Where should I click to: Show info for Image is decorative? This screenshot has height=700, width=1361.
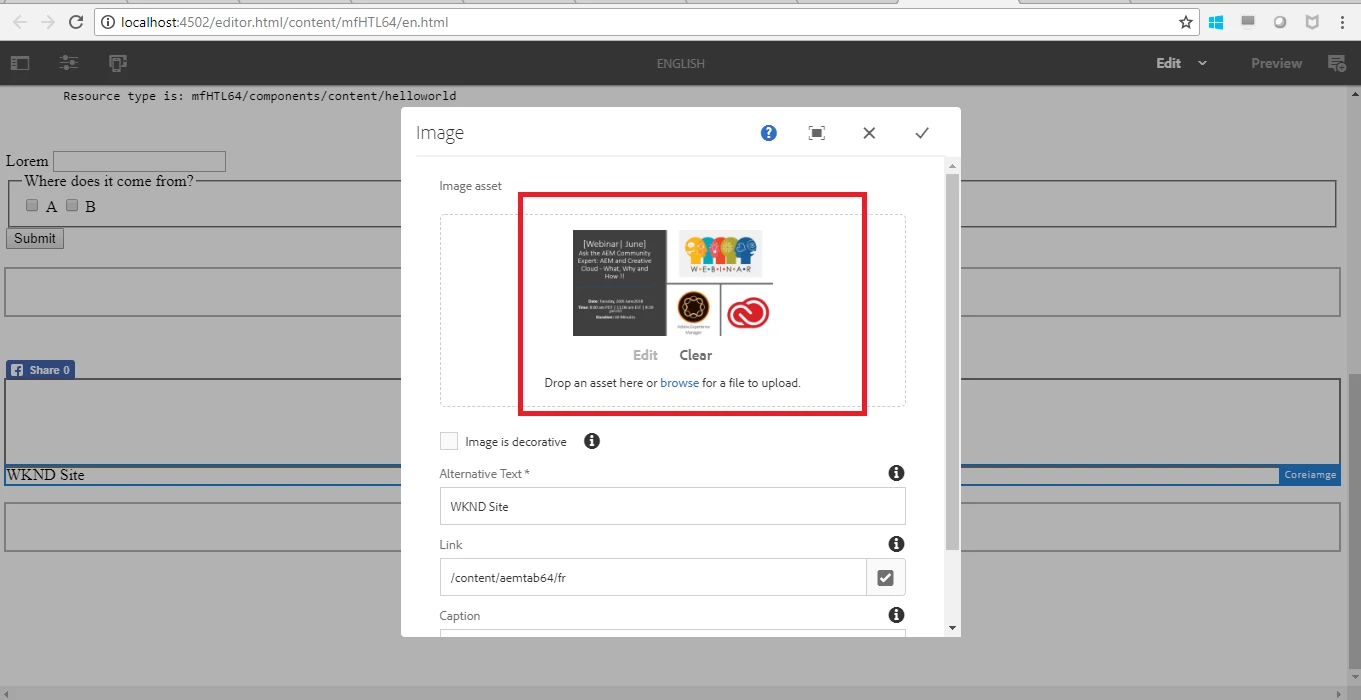click(x=592, y=441)
